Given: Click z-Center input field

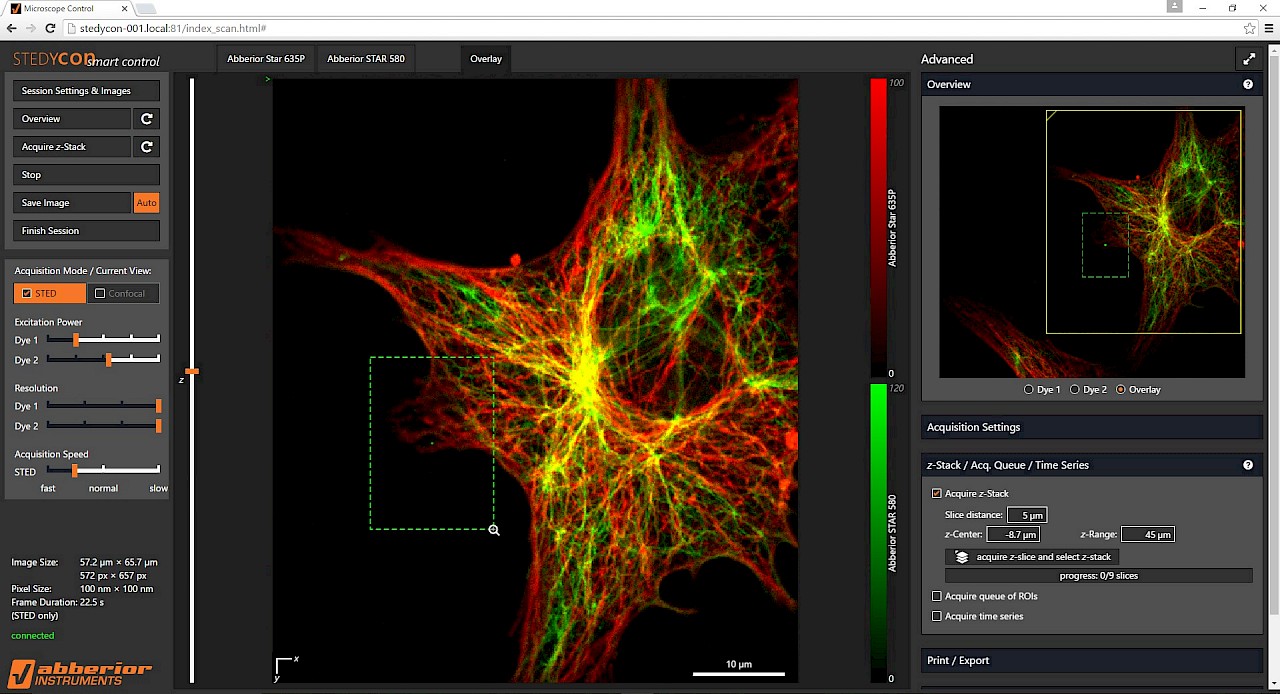Looking at the screenshot, I should click(x=1013, y=535).
